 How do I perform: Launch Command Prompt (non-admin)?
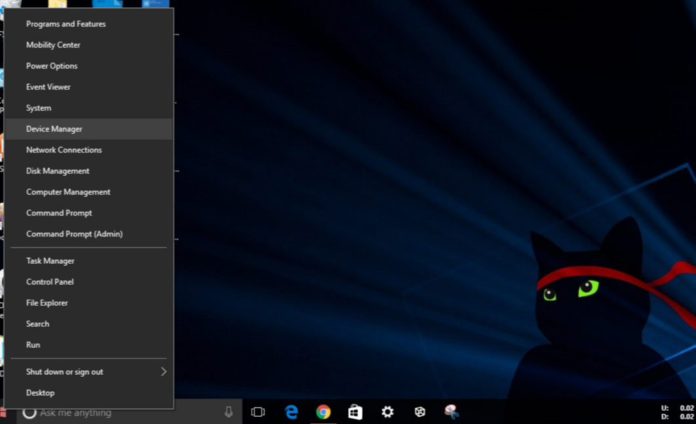coord(89,213)
